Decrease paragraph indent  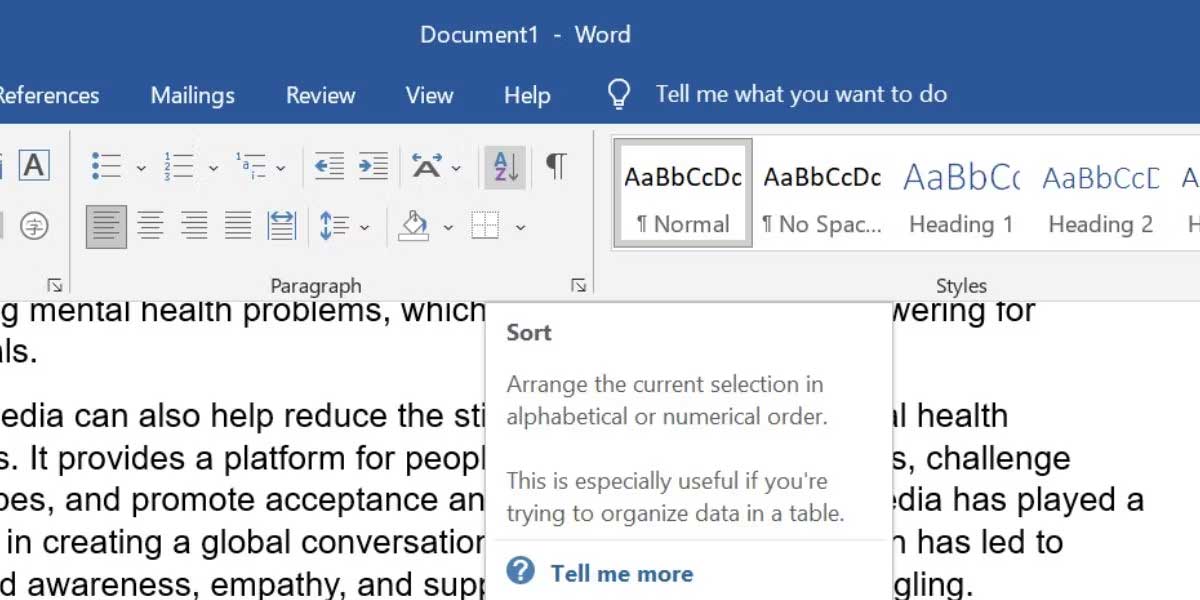(329, 166)
